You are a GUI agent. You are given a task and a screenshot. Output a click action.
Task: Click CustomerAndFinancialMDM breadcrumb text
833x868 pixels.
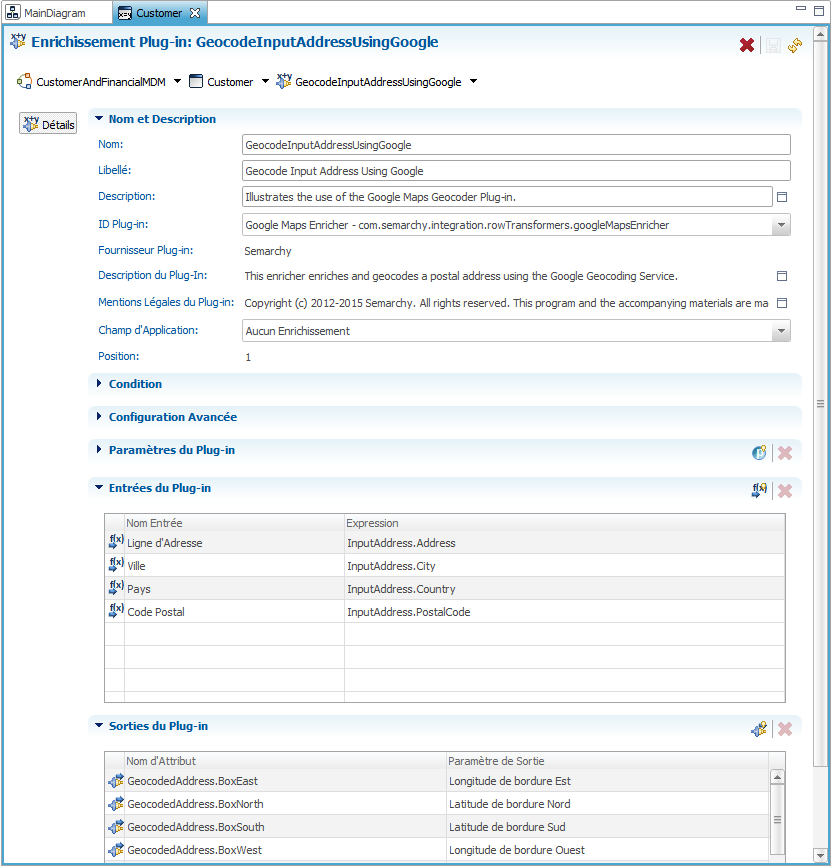[101, 82]
